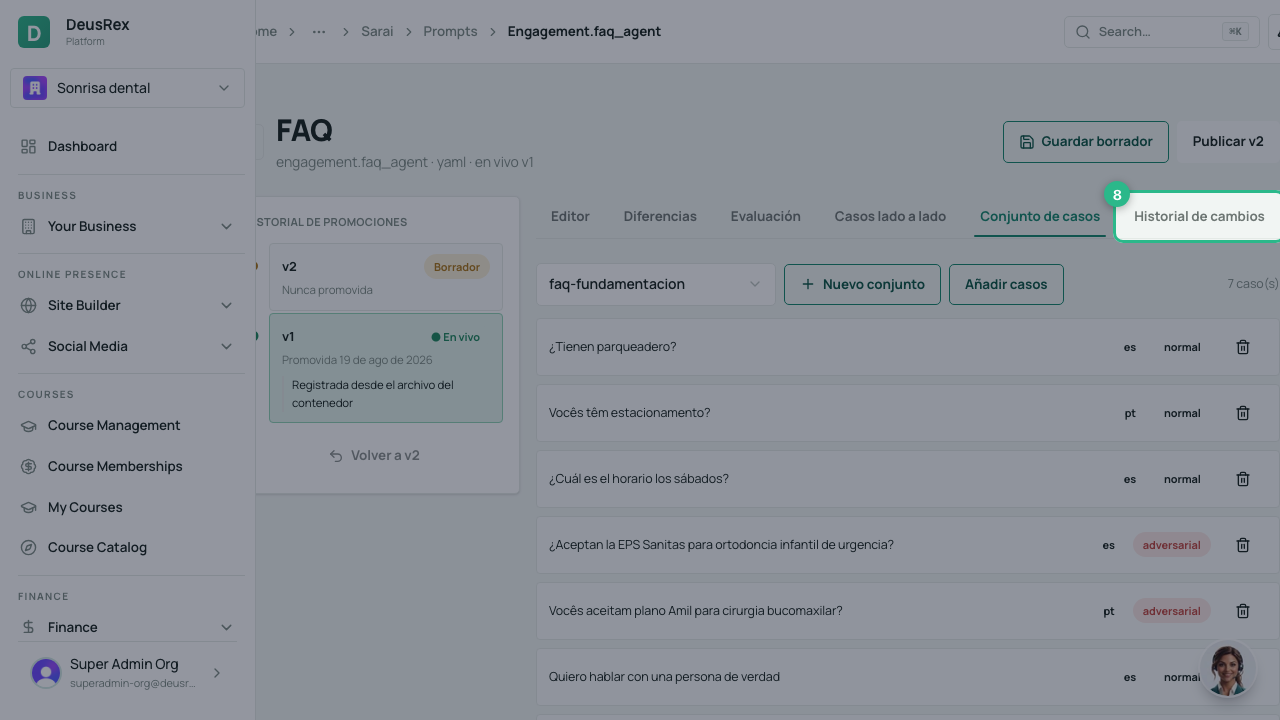This screenshot has width=1280, height=720.
Task: Click the save icon in Guardar borrador
Action: [x=1026, y=142]
